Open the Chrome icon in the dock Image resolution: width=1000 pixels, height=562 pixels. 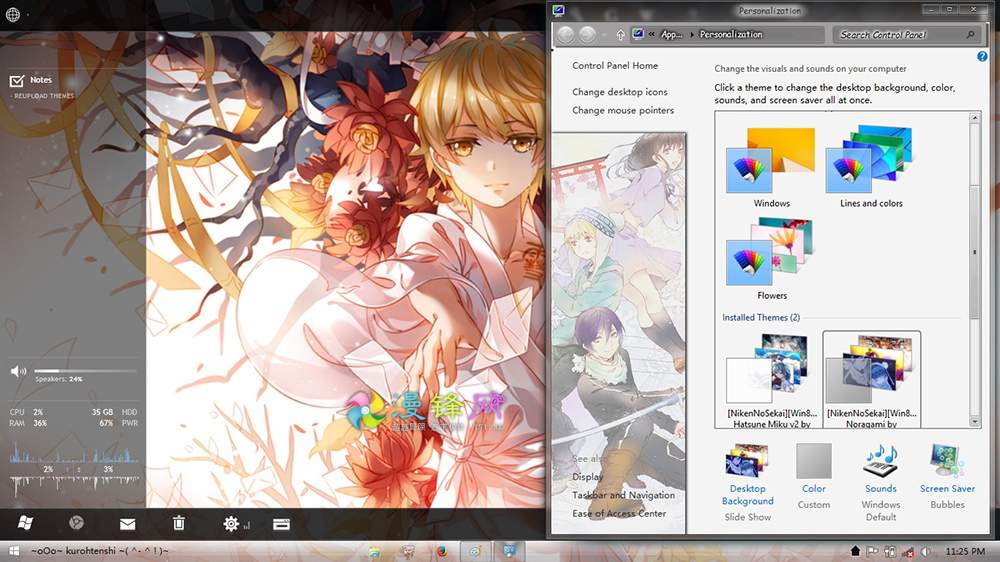tap(76, 523)
